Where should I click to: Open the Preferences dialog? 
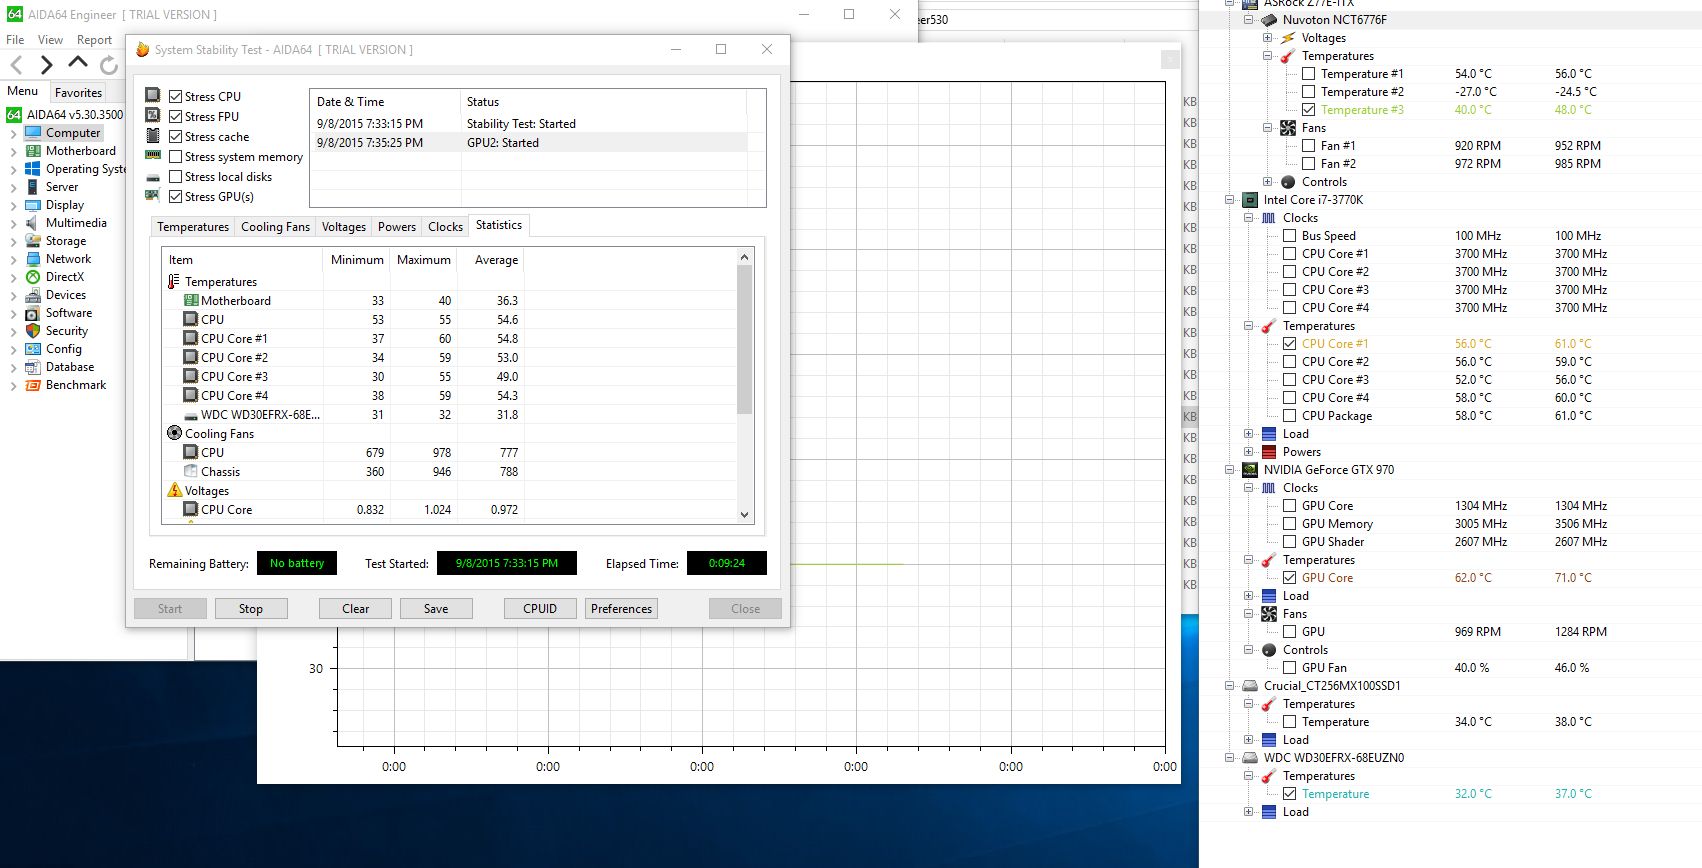[x=621, y=608]
